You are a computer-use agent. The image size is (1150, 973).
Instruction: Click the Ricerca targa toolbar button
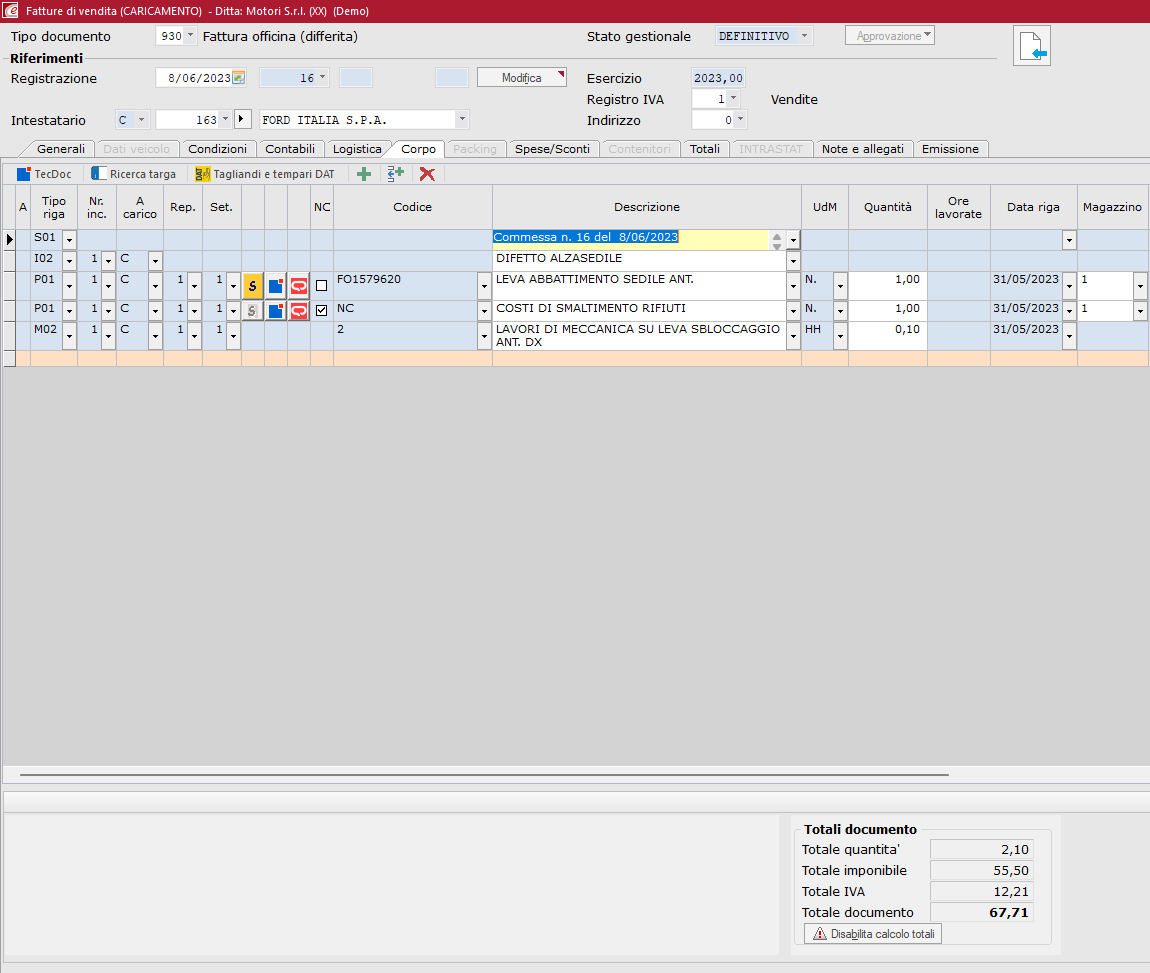pyautogui.click(x=133, y=174)
